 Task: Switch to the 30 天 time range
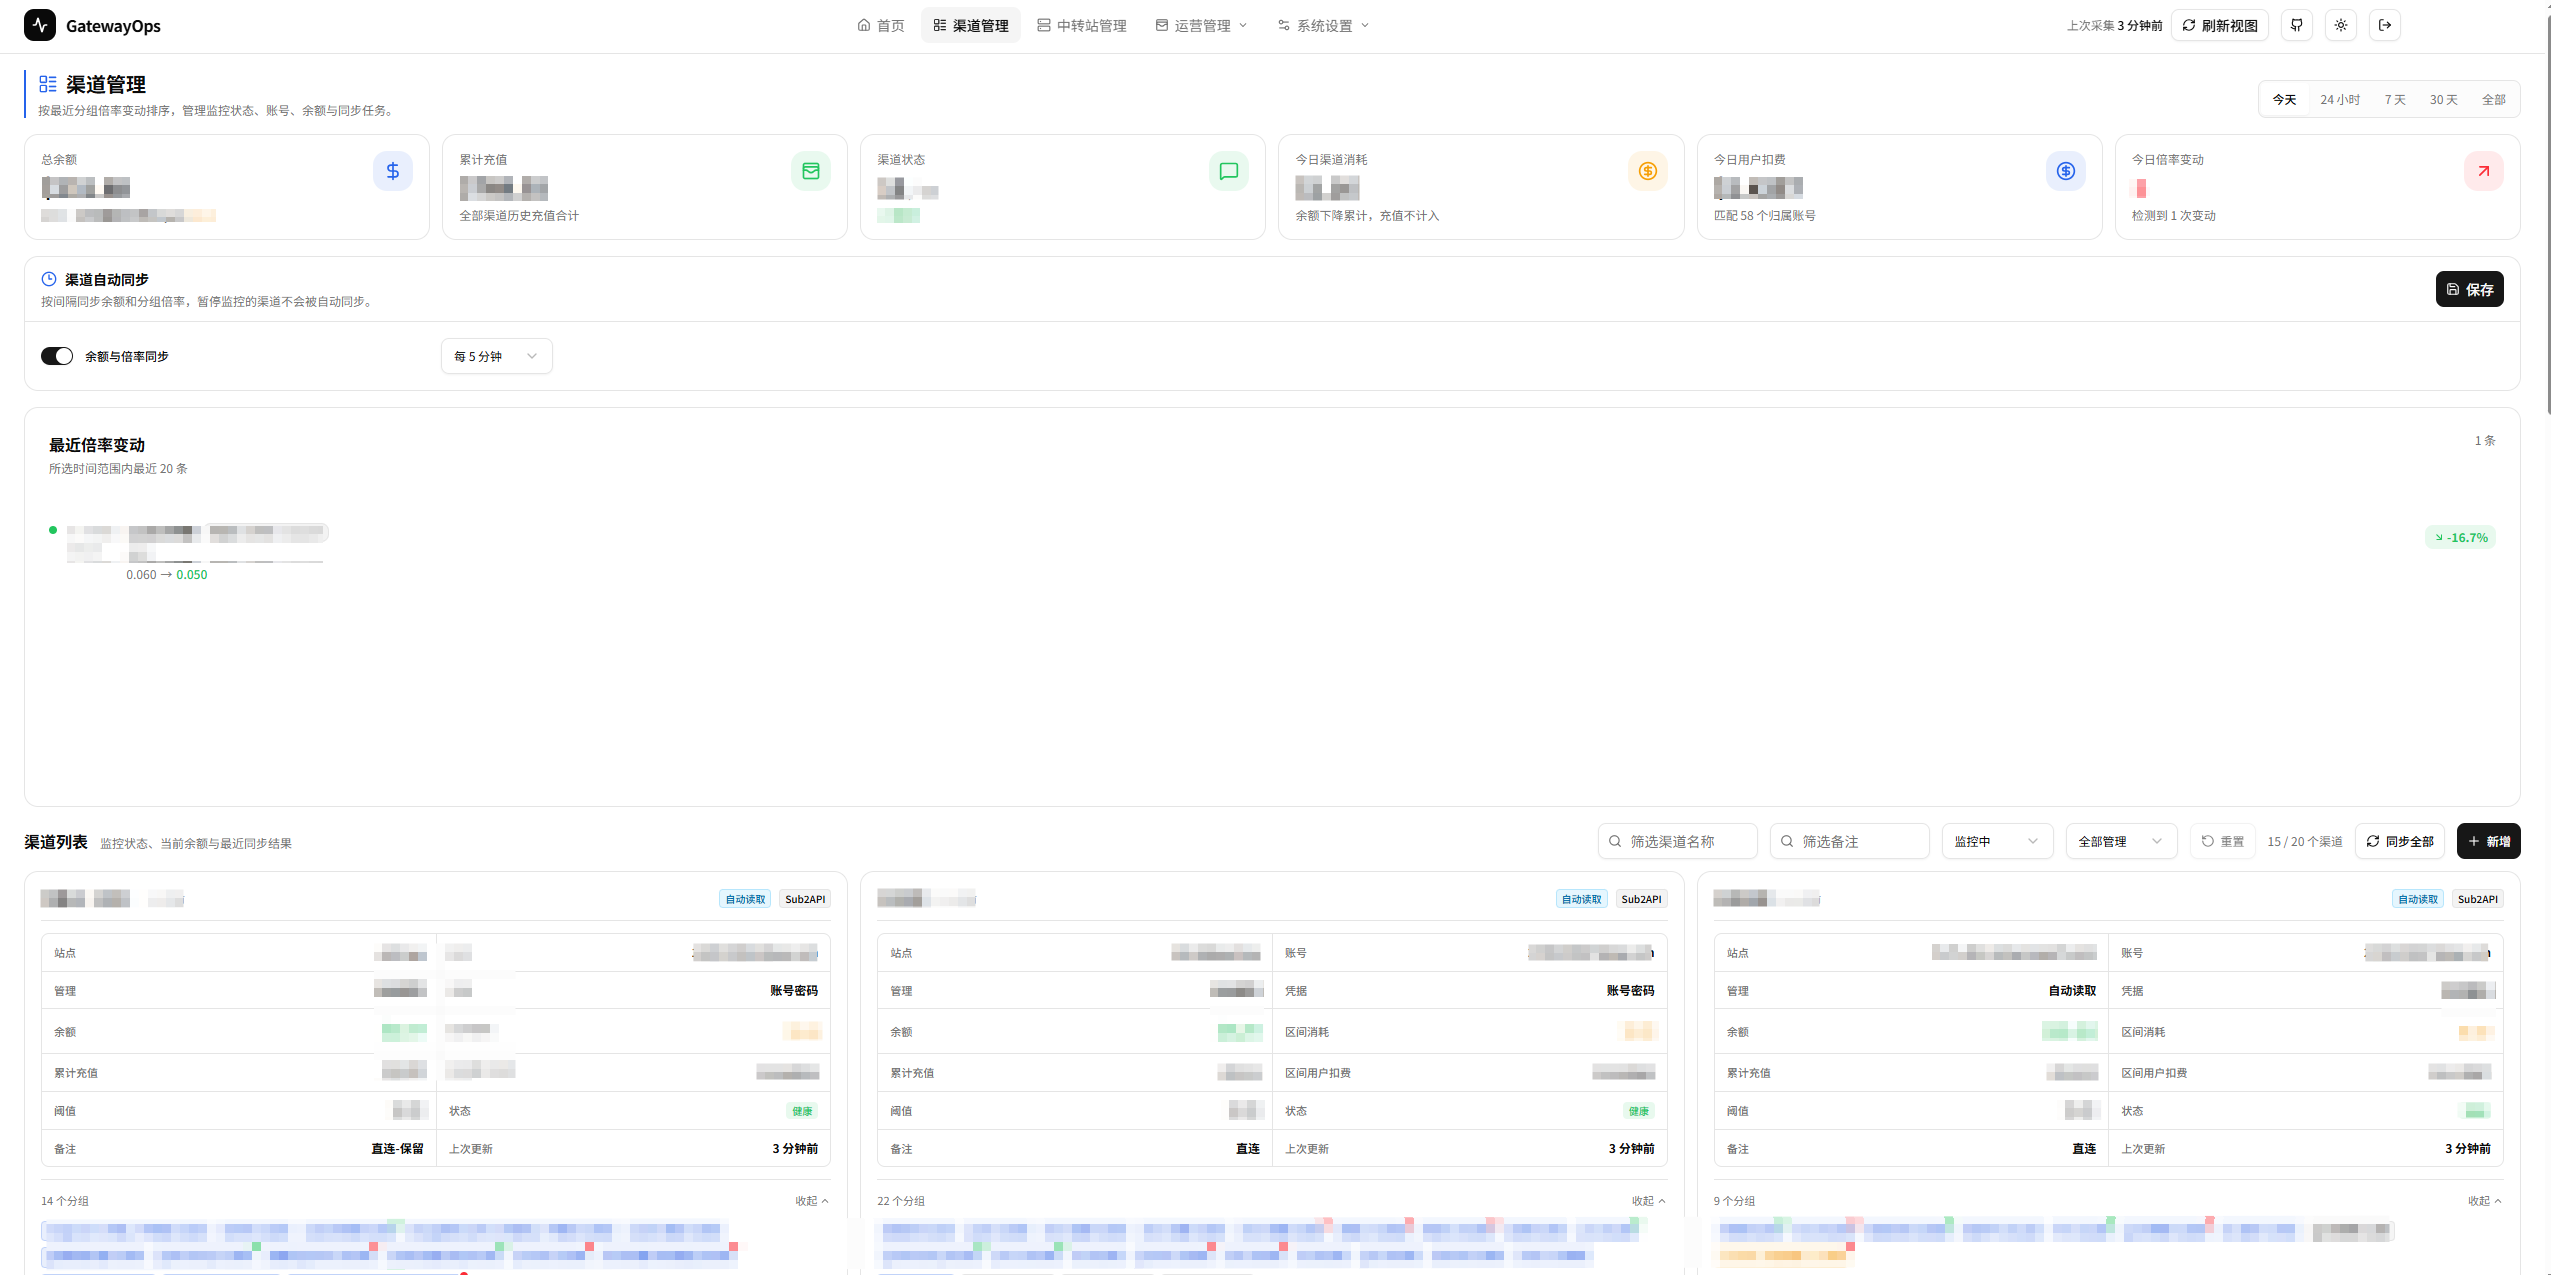point(2444,99)
